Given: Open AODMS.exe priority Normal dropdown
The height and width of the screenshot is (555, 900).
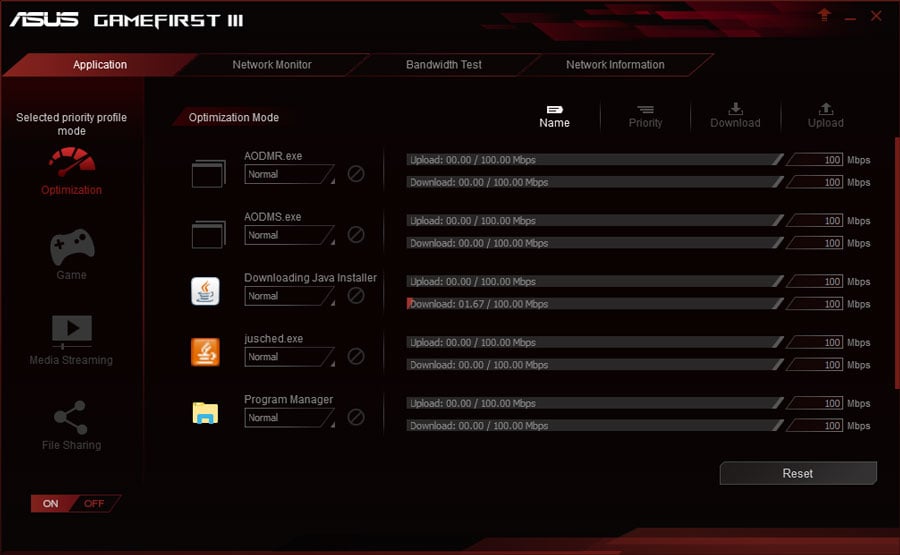Looking at the screenshot, I should (x=290, y=235).
